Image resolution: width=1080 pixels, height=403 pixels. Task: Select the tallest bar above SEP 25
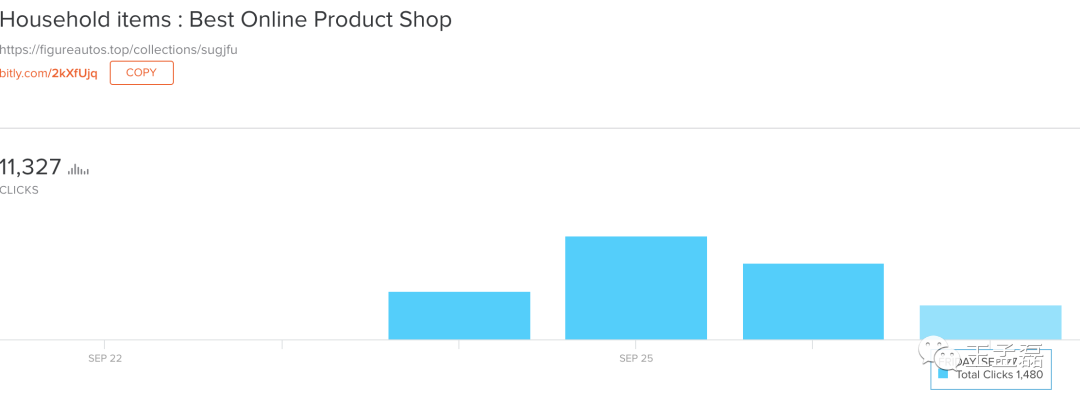pos(636,288)
